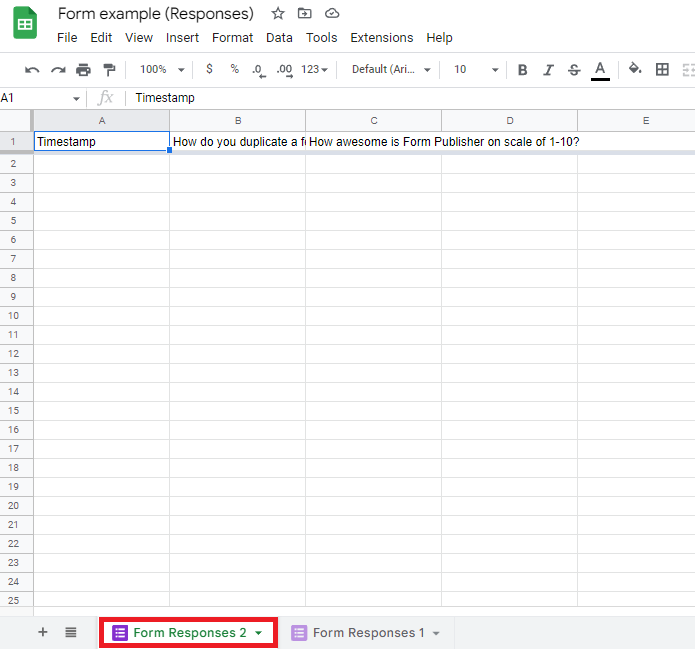
Task: Open the File menu
Action: tap(67, 38)
